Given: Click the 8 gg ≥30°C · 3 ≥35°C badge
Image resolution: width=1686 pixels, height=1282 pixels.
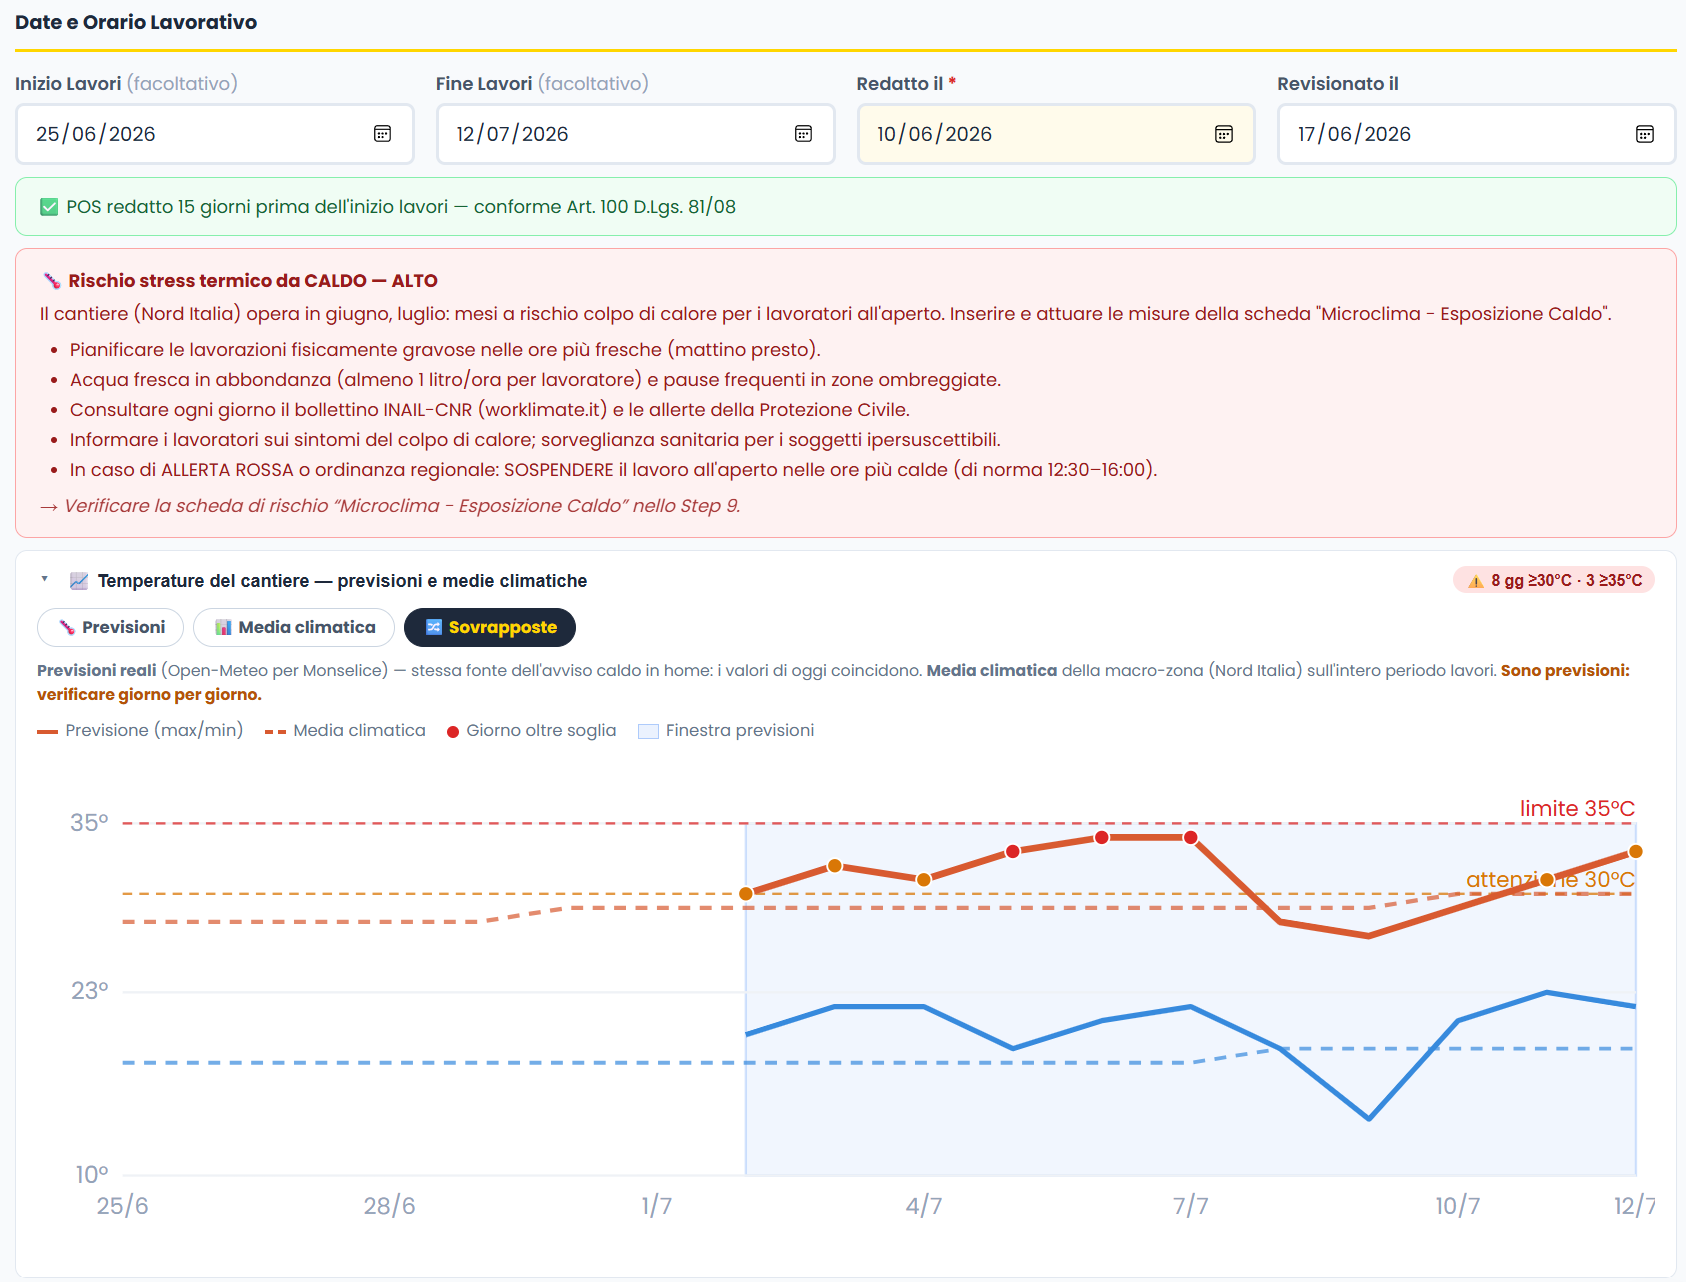Looking at the screenshot, I should pyautogui.click(x=1554, y=581).
